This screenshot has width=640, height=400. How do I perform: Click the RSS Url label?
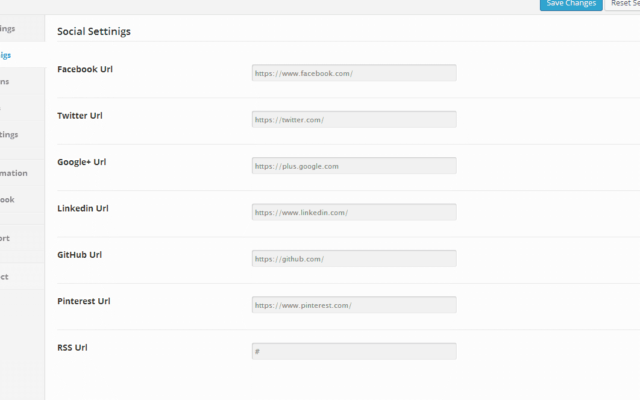click(x=72, y=348)
